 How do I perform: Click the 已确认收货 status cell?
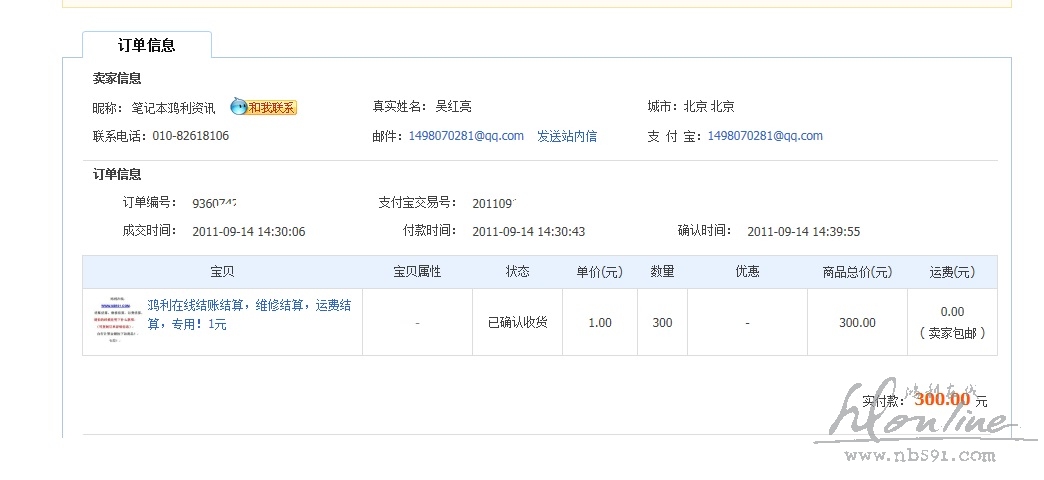point(517,323)
